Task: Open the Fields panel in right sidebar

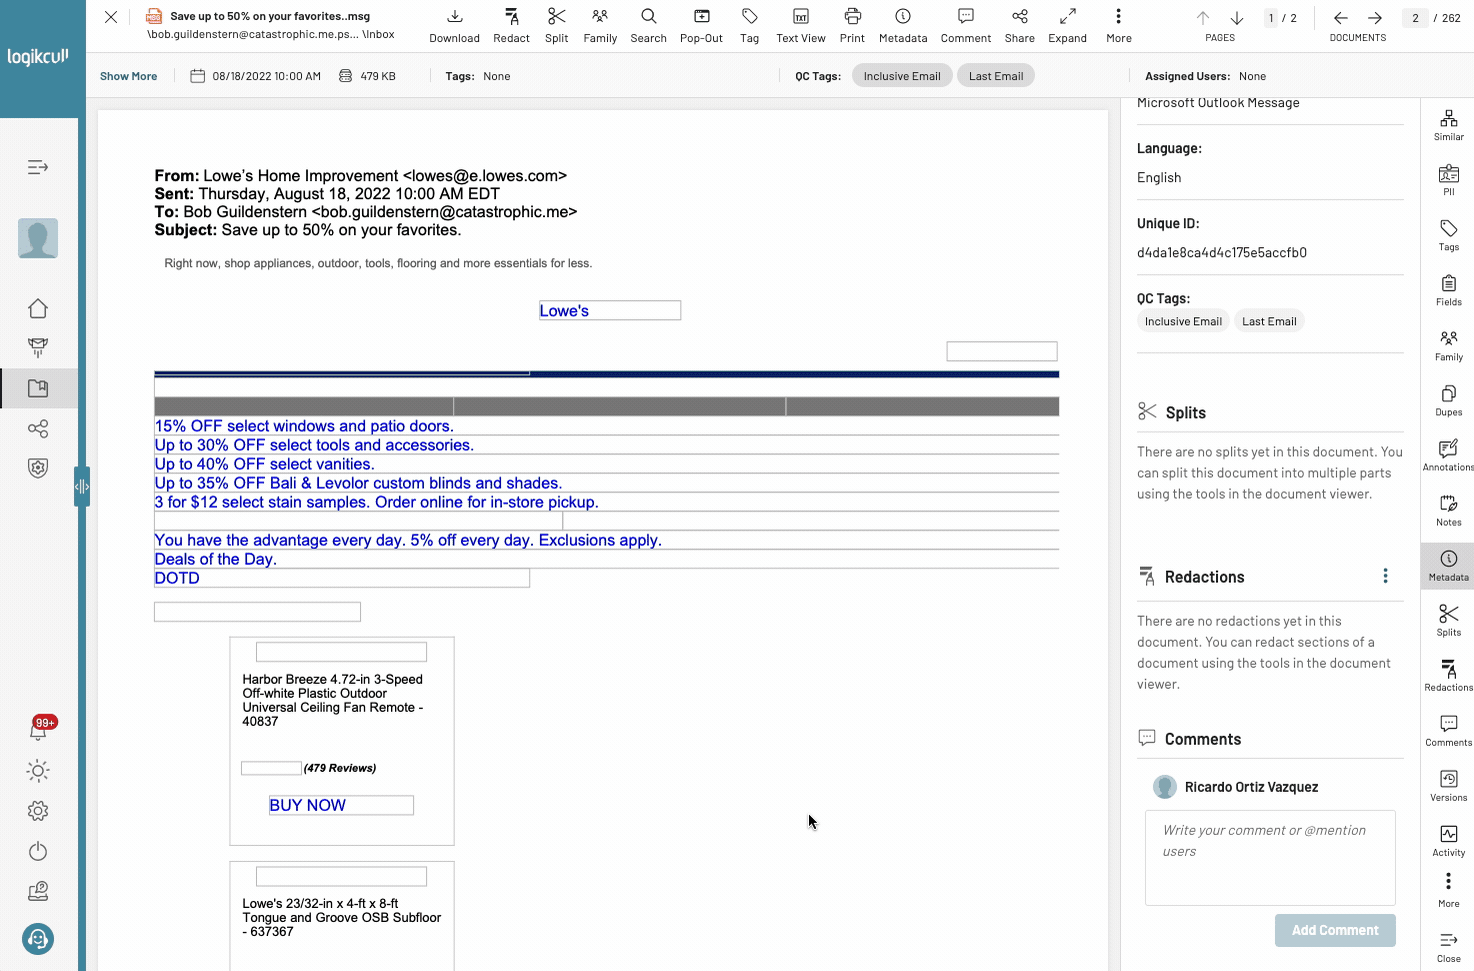Action: tap(1448, 290)
